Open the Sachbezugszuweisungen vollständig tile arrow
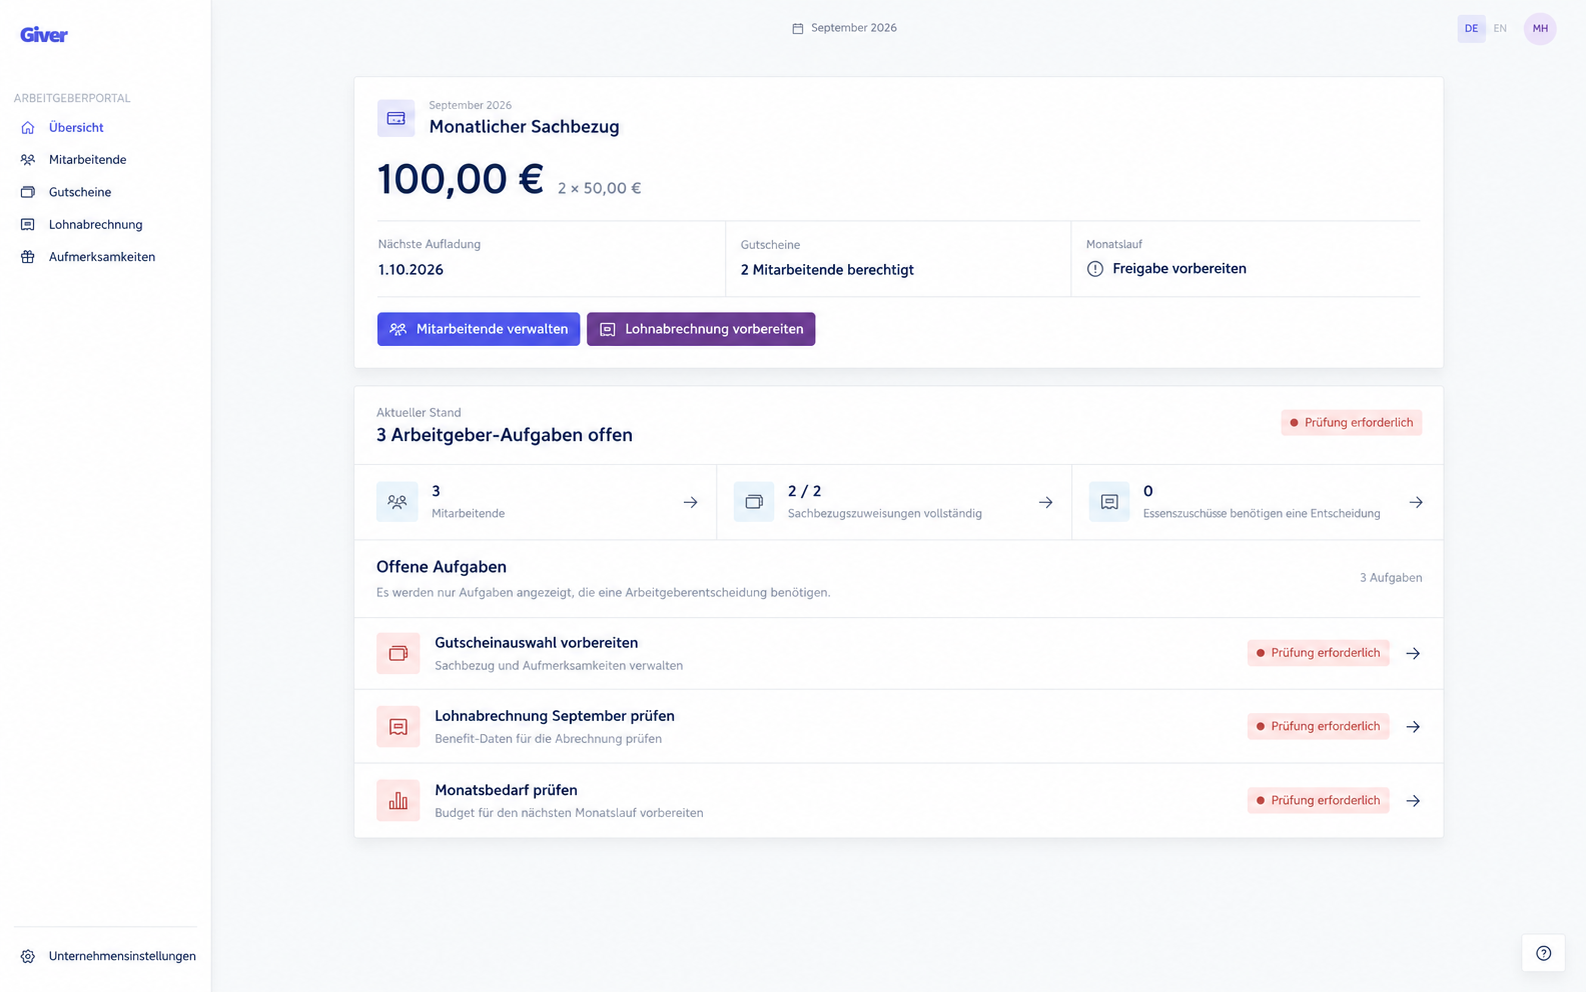The image size is (1586, 992). point(1045,502)
